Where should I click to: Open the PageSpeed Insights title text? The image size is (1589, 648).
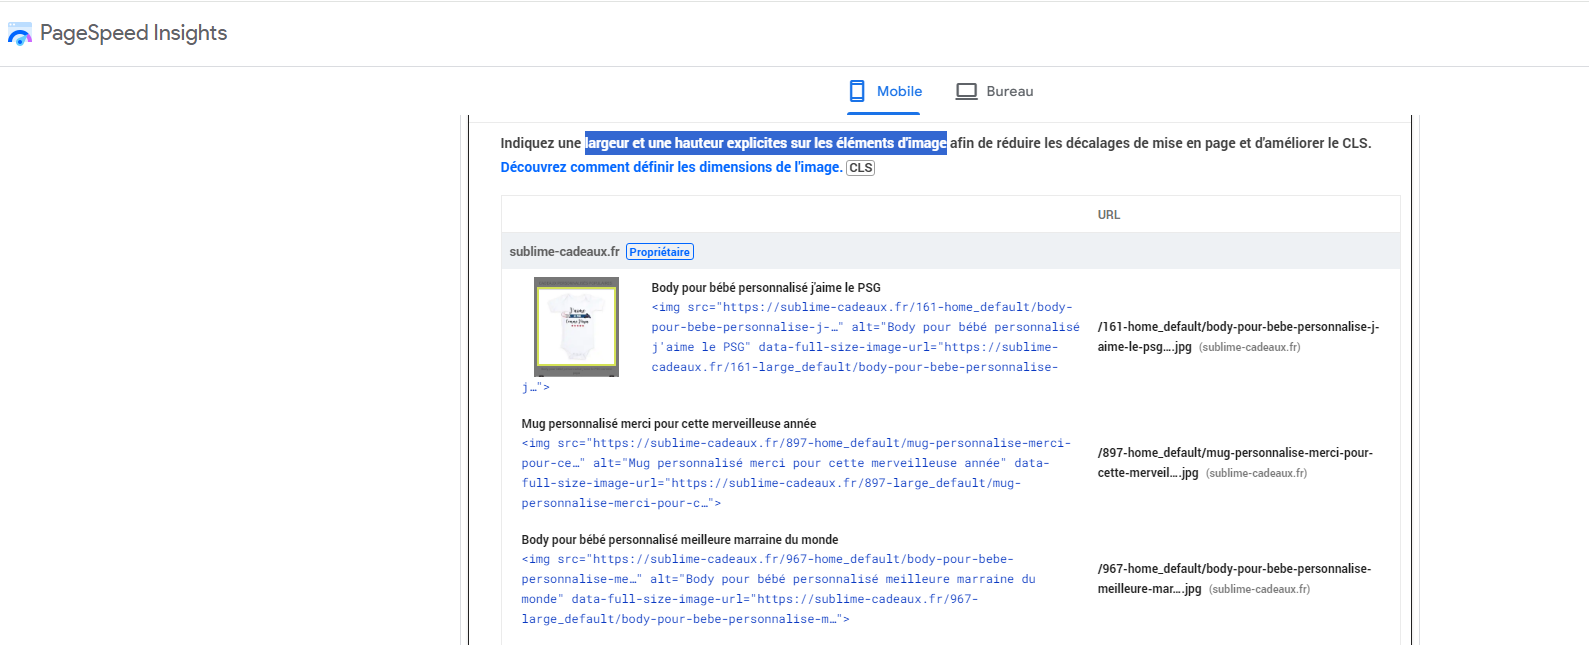coord(133,33)
